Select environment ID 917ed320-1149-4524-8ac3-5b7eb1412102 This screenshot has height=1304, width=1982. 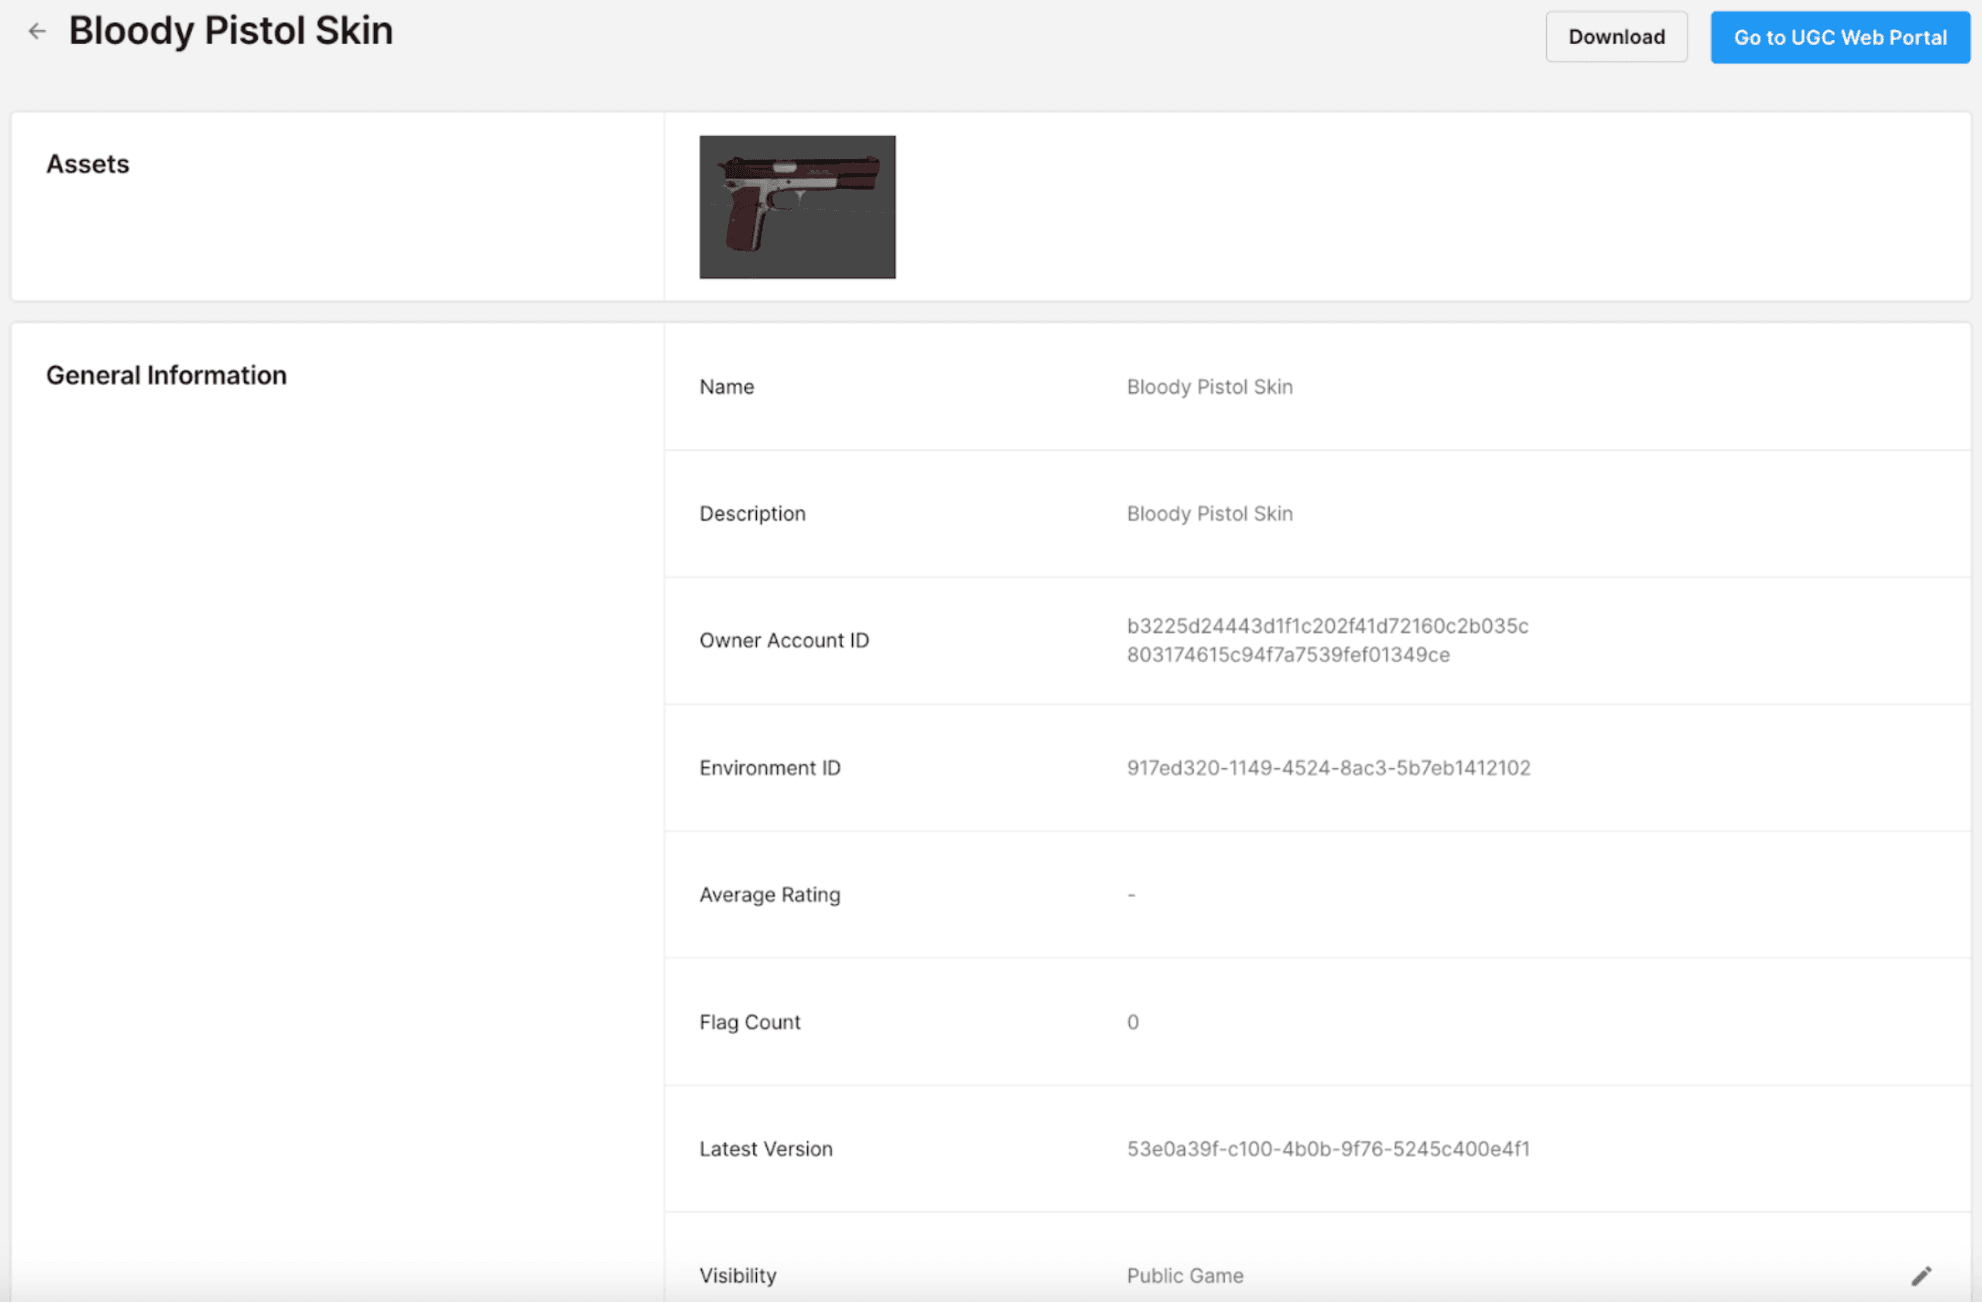tap(1328, 768)
